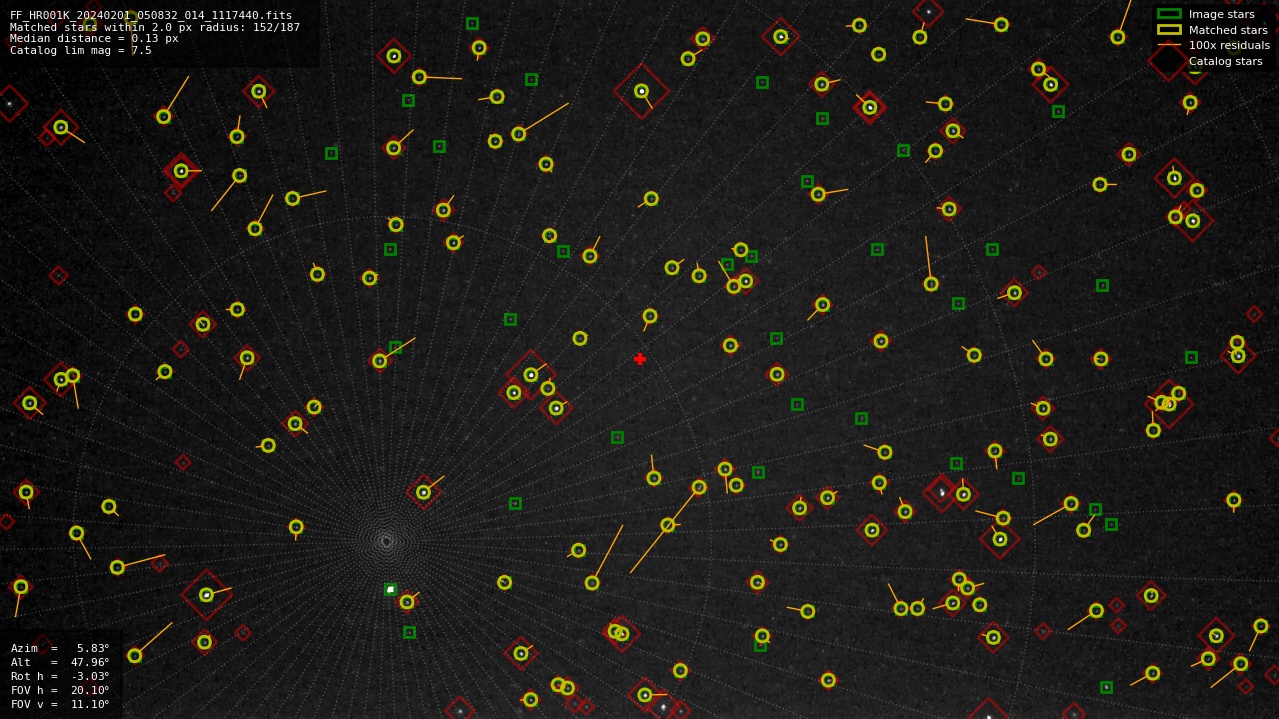Click the 'Catalog stars' legend label

click(x=1225, y=61)
